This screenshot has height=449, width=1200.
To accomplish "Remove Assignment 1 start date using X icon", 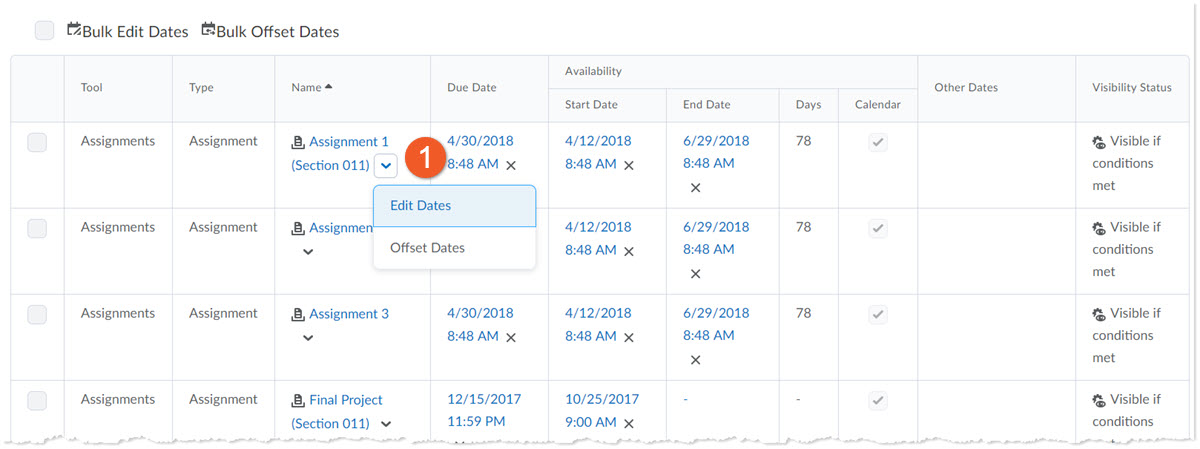I will pos(629,165).
